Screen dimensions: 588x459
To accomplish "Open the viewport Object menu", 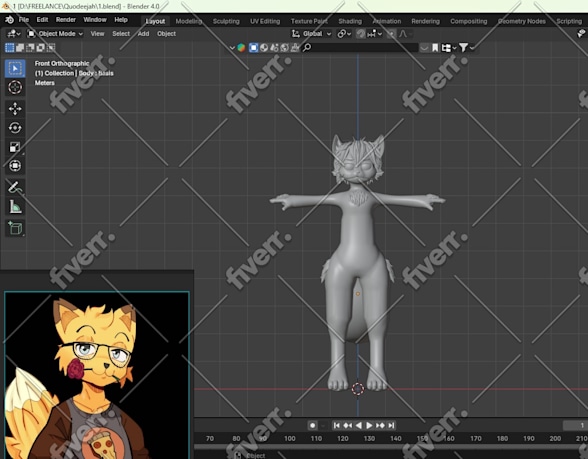I will tap(166, 34).
